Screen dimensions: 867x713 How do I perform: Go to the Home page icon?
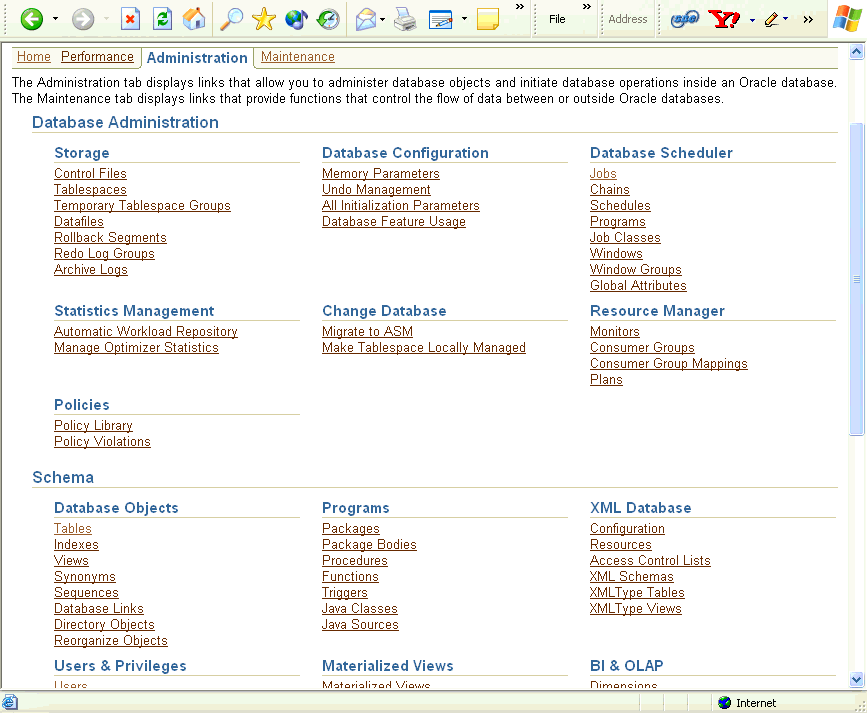click(194, 19)
